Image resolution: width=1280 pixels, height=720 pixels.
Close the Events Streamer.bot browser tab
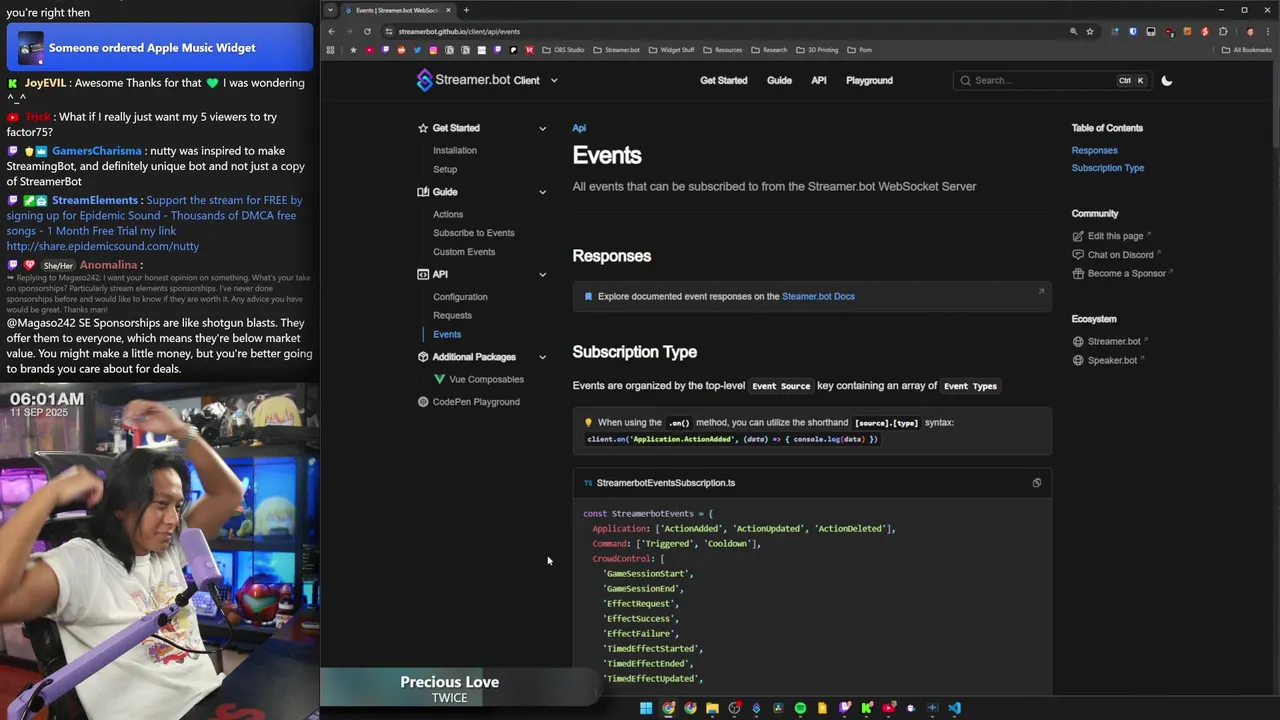click(448, 10)
